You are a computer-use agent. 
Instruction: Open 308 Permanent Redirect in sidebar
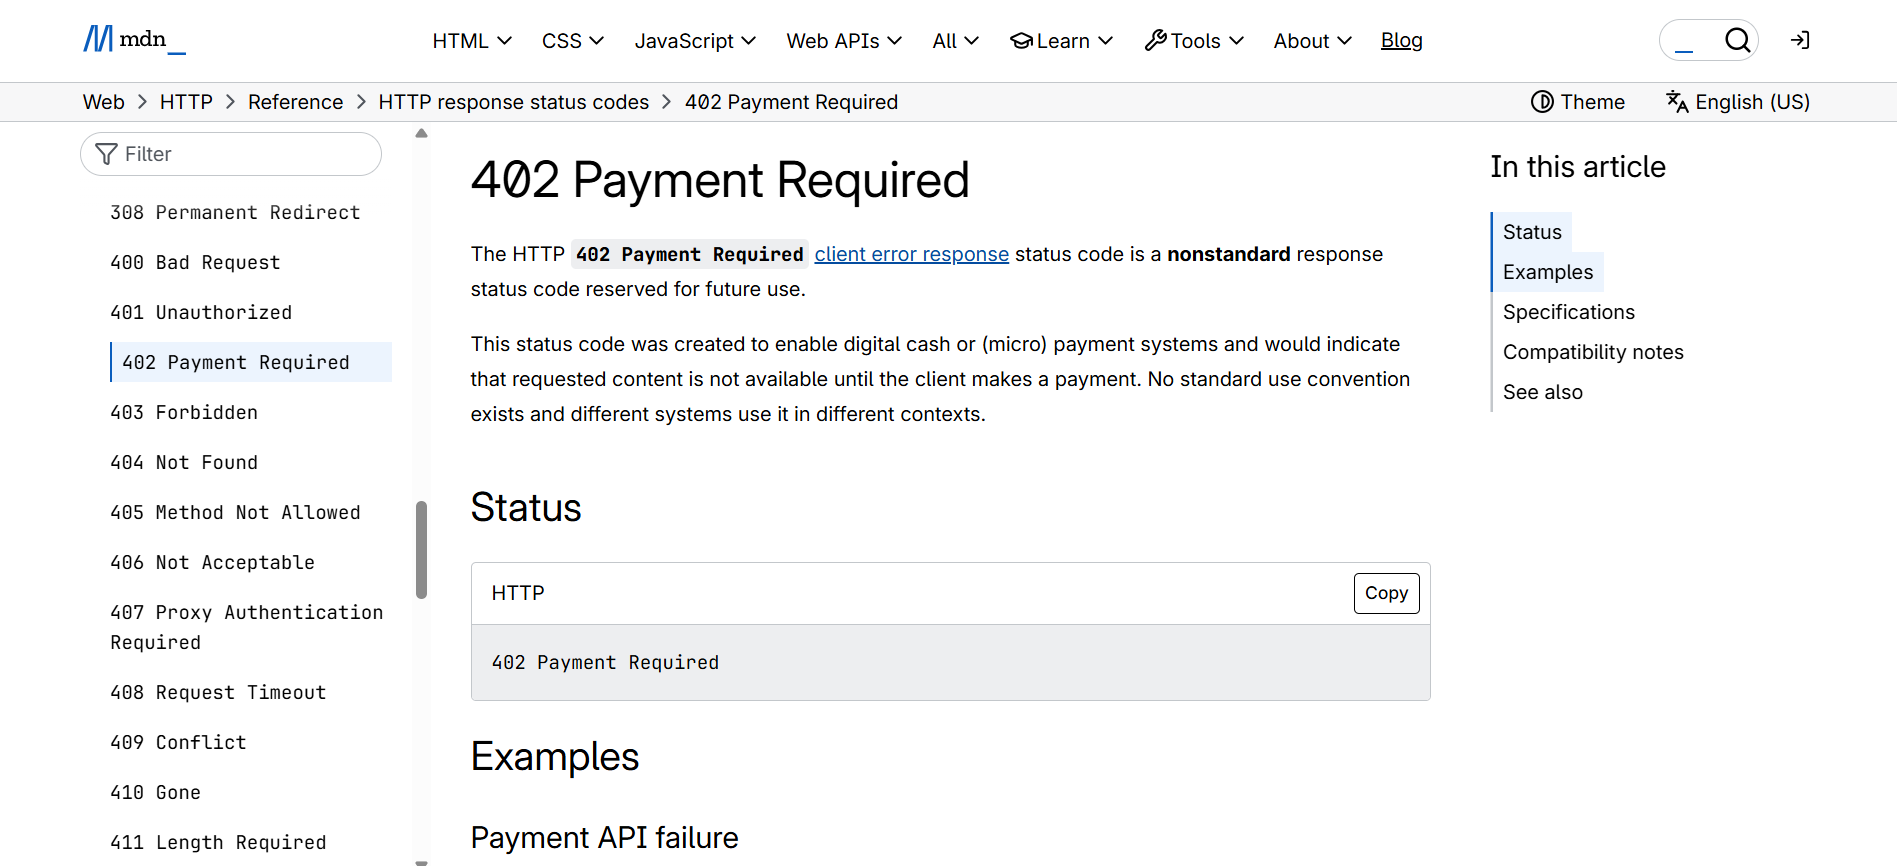click(x=235, y=212)
